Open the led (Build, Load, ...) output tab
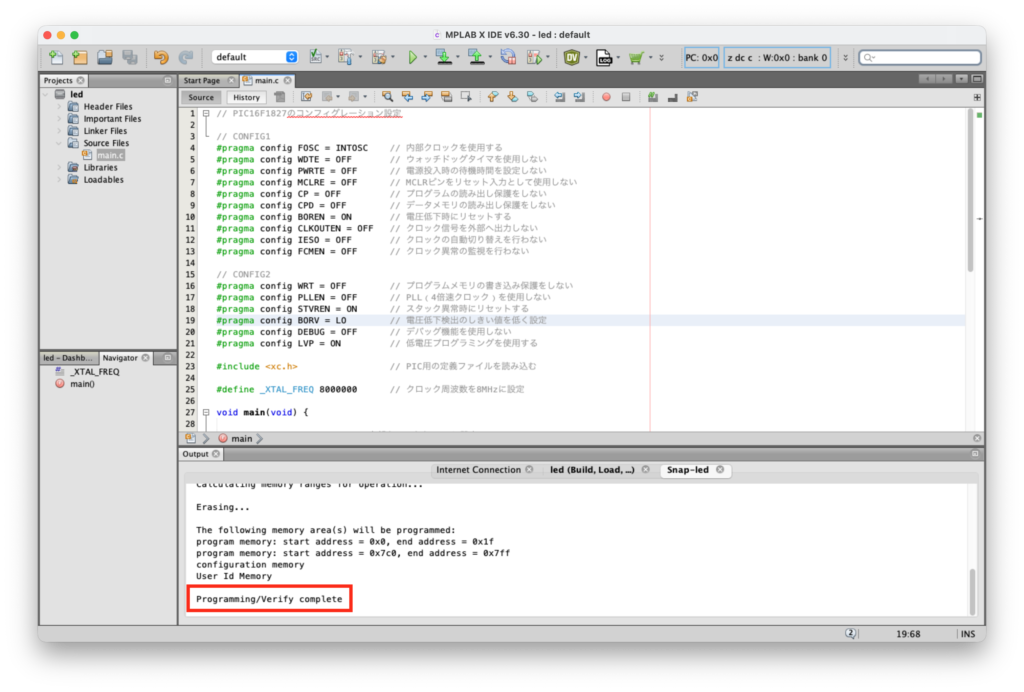1024x692 pixels. pos(592,469)
